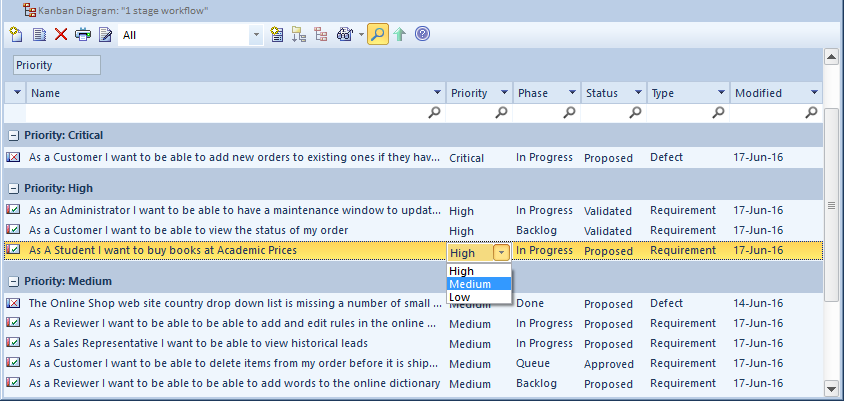Image resolution: width=844 pixels, height=401 pixels.
Task: Sort by the Name column header
Action: point(230,93)
